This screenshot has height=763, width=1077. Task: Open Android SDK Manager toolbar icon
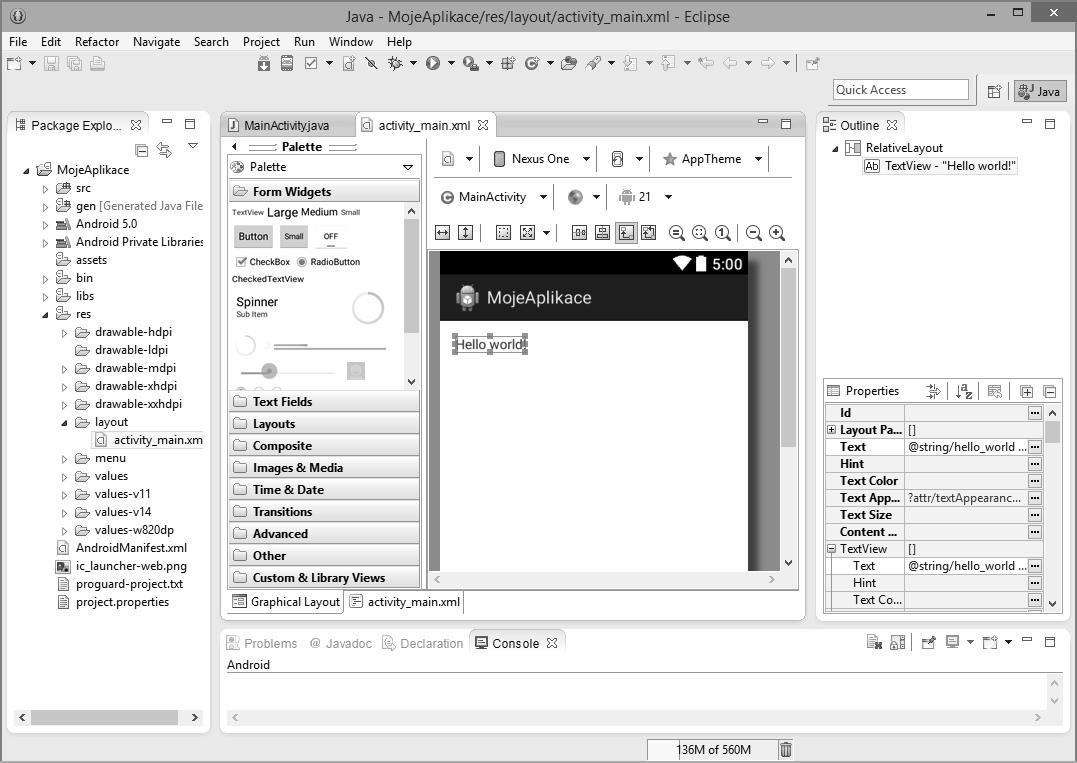[x=264, y=64]
